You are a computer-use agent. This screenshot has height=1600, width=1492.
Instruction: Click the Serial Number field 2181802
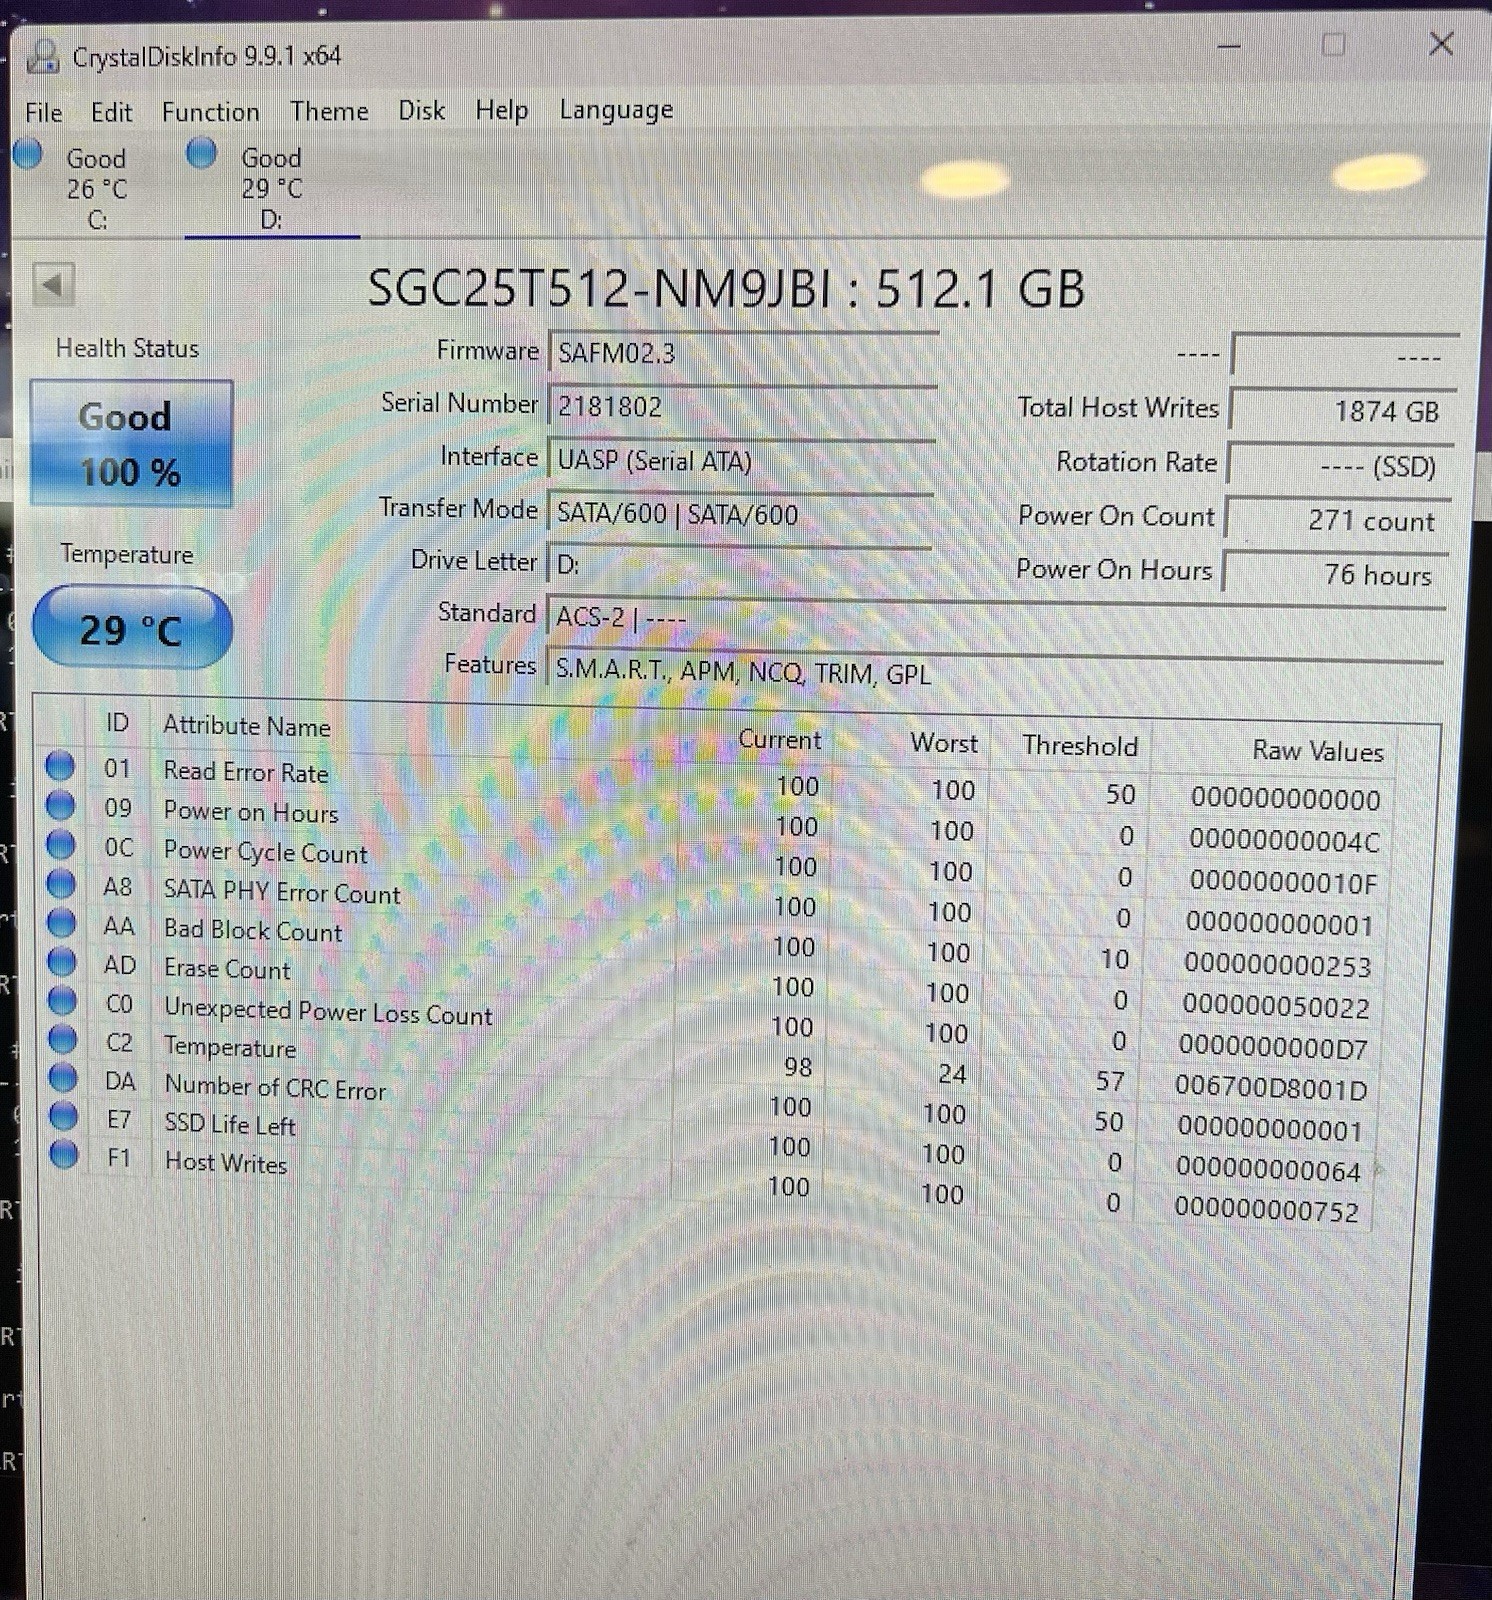click(x=741, y=406)
